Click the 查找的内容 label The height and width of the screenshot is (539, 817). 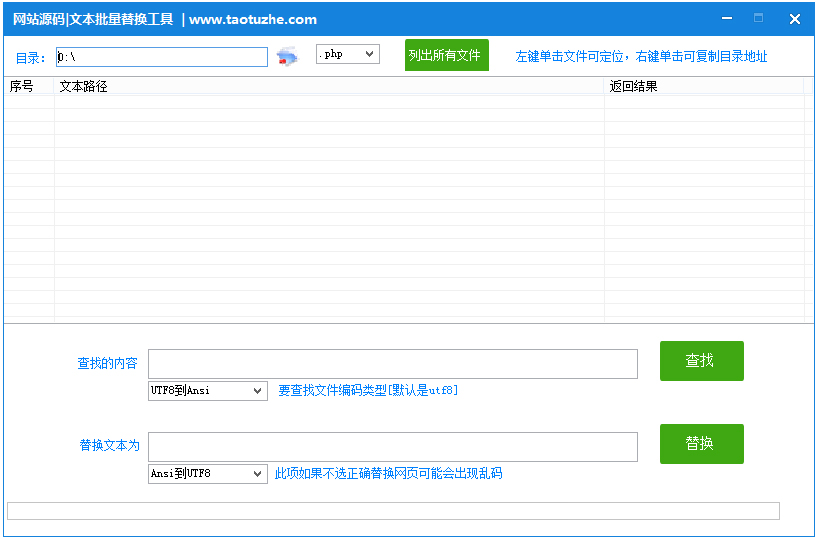pyautogui.click(x=107, y=363)
